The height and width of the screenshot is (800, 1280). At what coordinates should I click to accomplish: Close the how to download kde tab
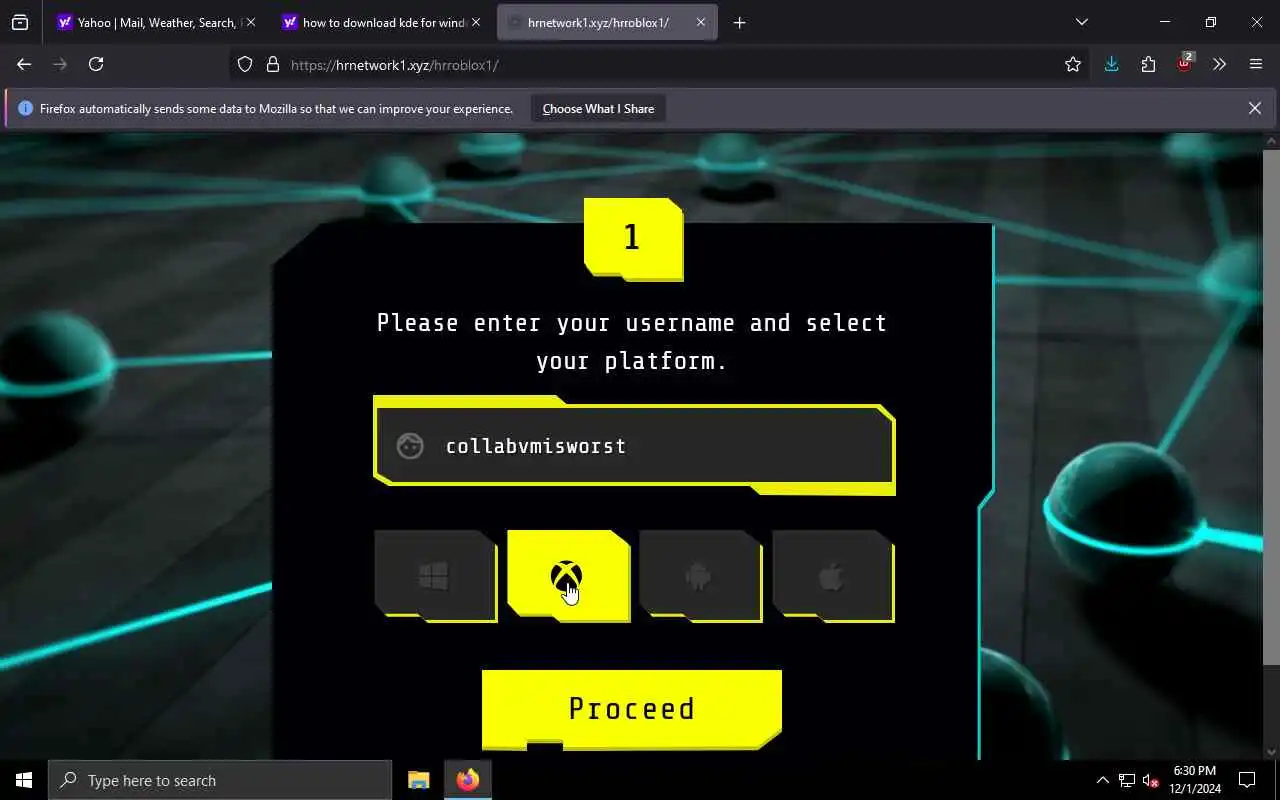(476, 22)
